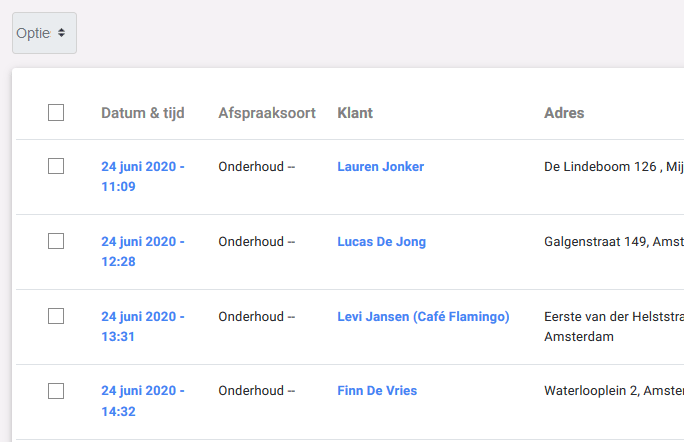Viewport: 684px width, 442px height.
Task: Select the Lucas De Jong row checkbox
Action: coord(56,241)
